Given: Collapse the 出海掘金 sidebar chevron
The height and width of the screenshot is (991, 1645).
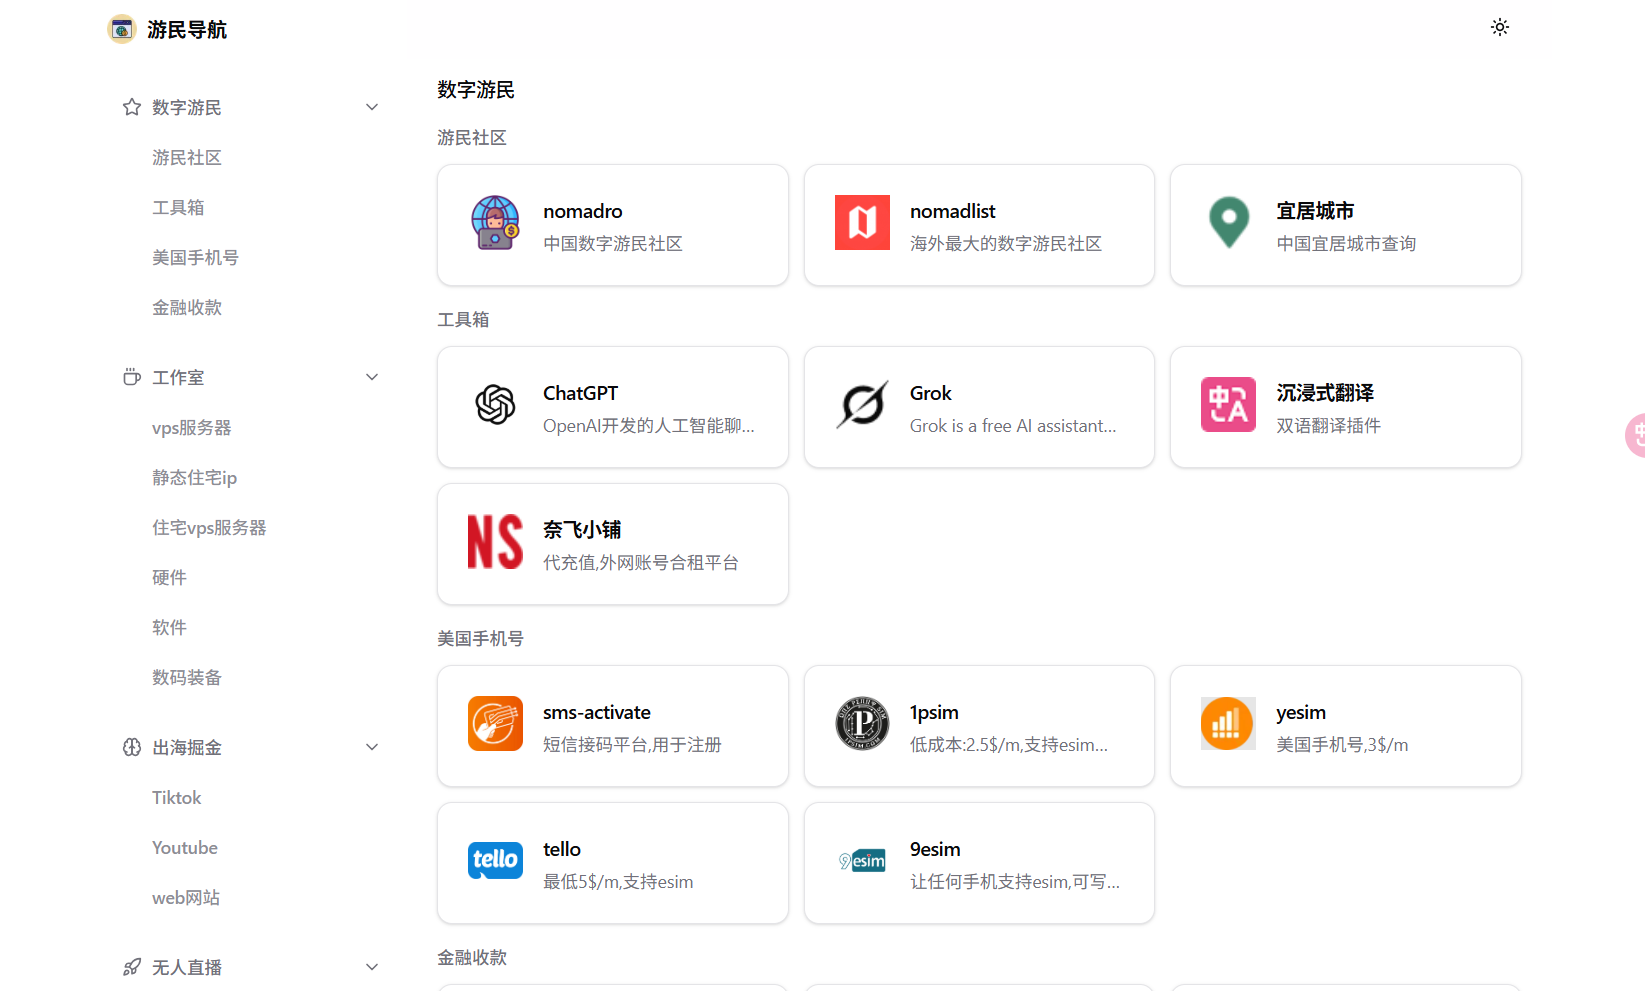Looking at the screenshot, I should click(x=372, y=747).
